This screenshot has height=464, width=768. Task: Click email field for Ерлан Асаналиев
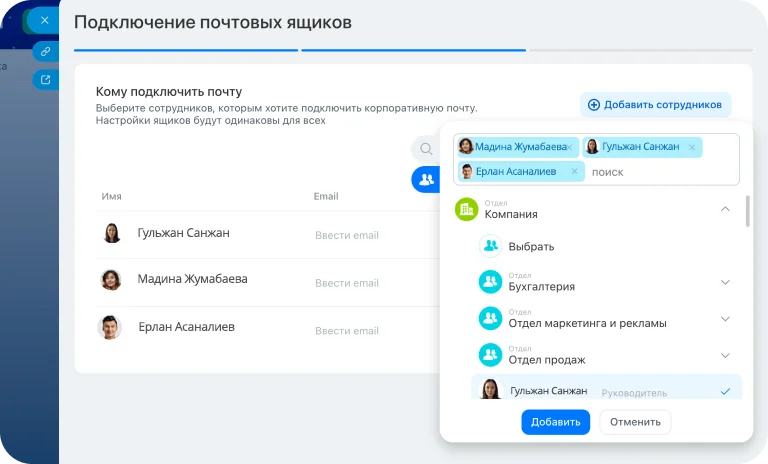(x=347, y=331)
